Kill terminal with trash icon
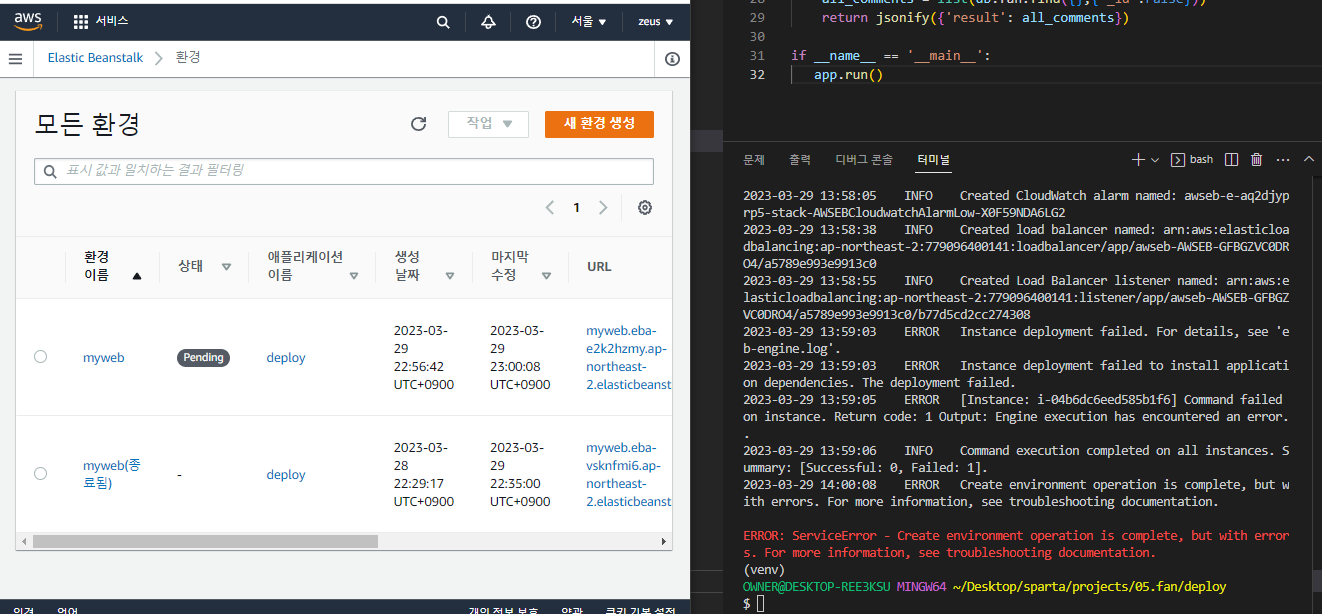The height and width of the screenshot is (614, 1322). click(1257, 160)
